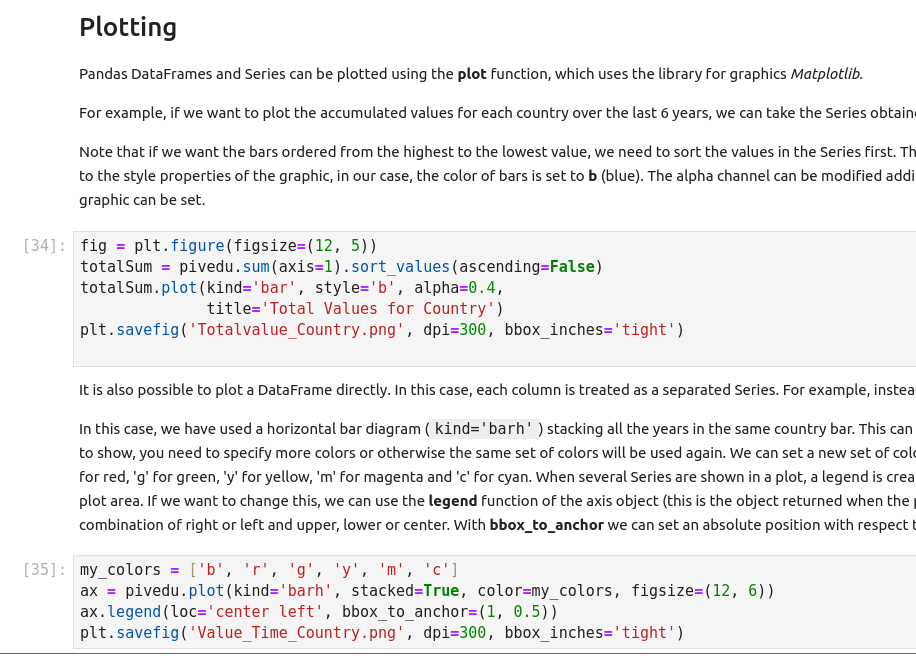Click the bold bbox_to_anchor term in the text
This screenshot has height=659, width=916.
point(546,524)
